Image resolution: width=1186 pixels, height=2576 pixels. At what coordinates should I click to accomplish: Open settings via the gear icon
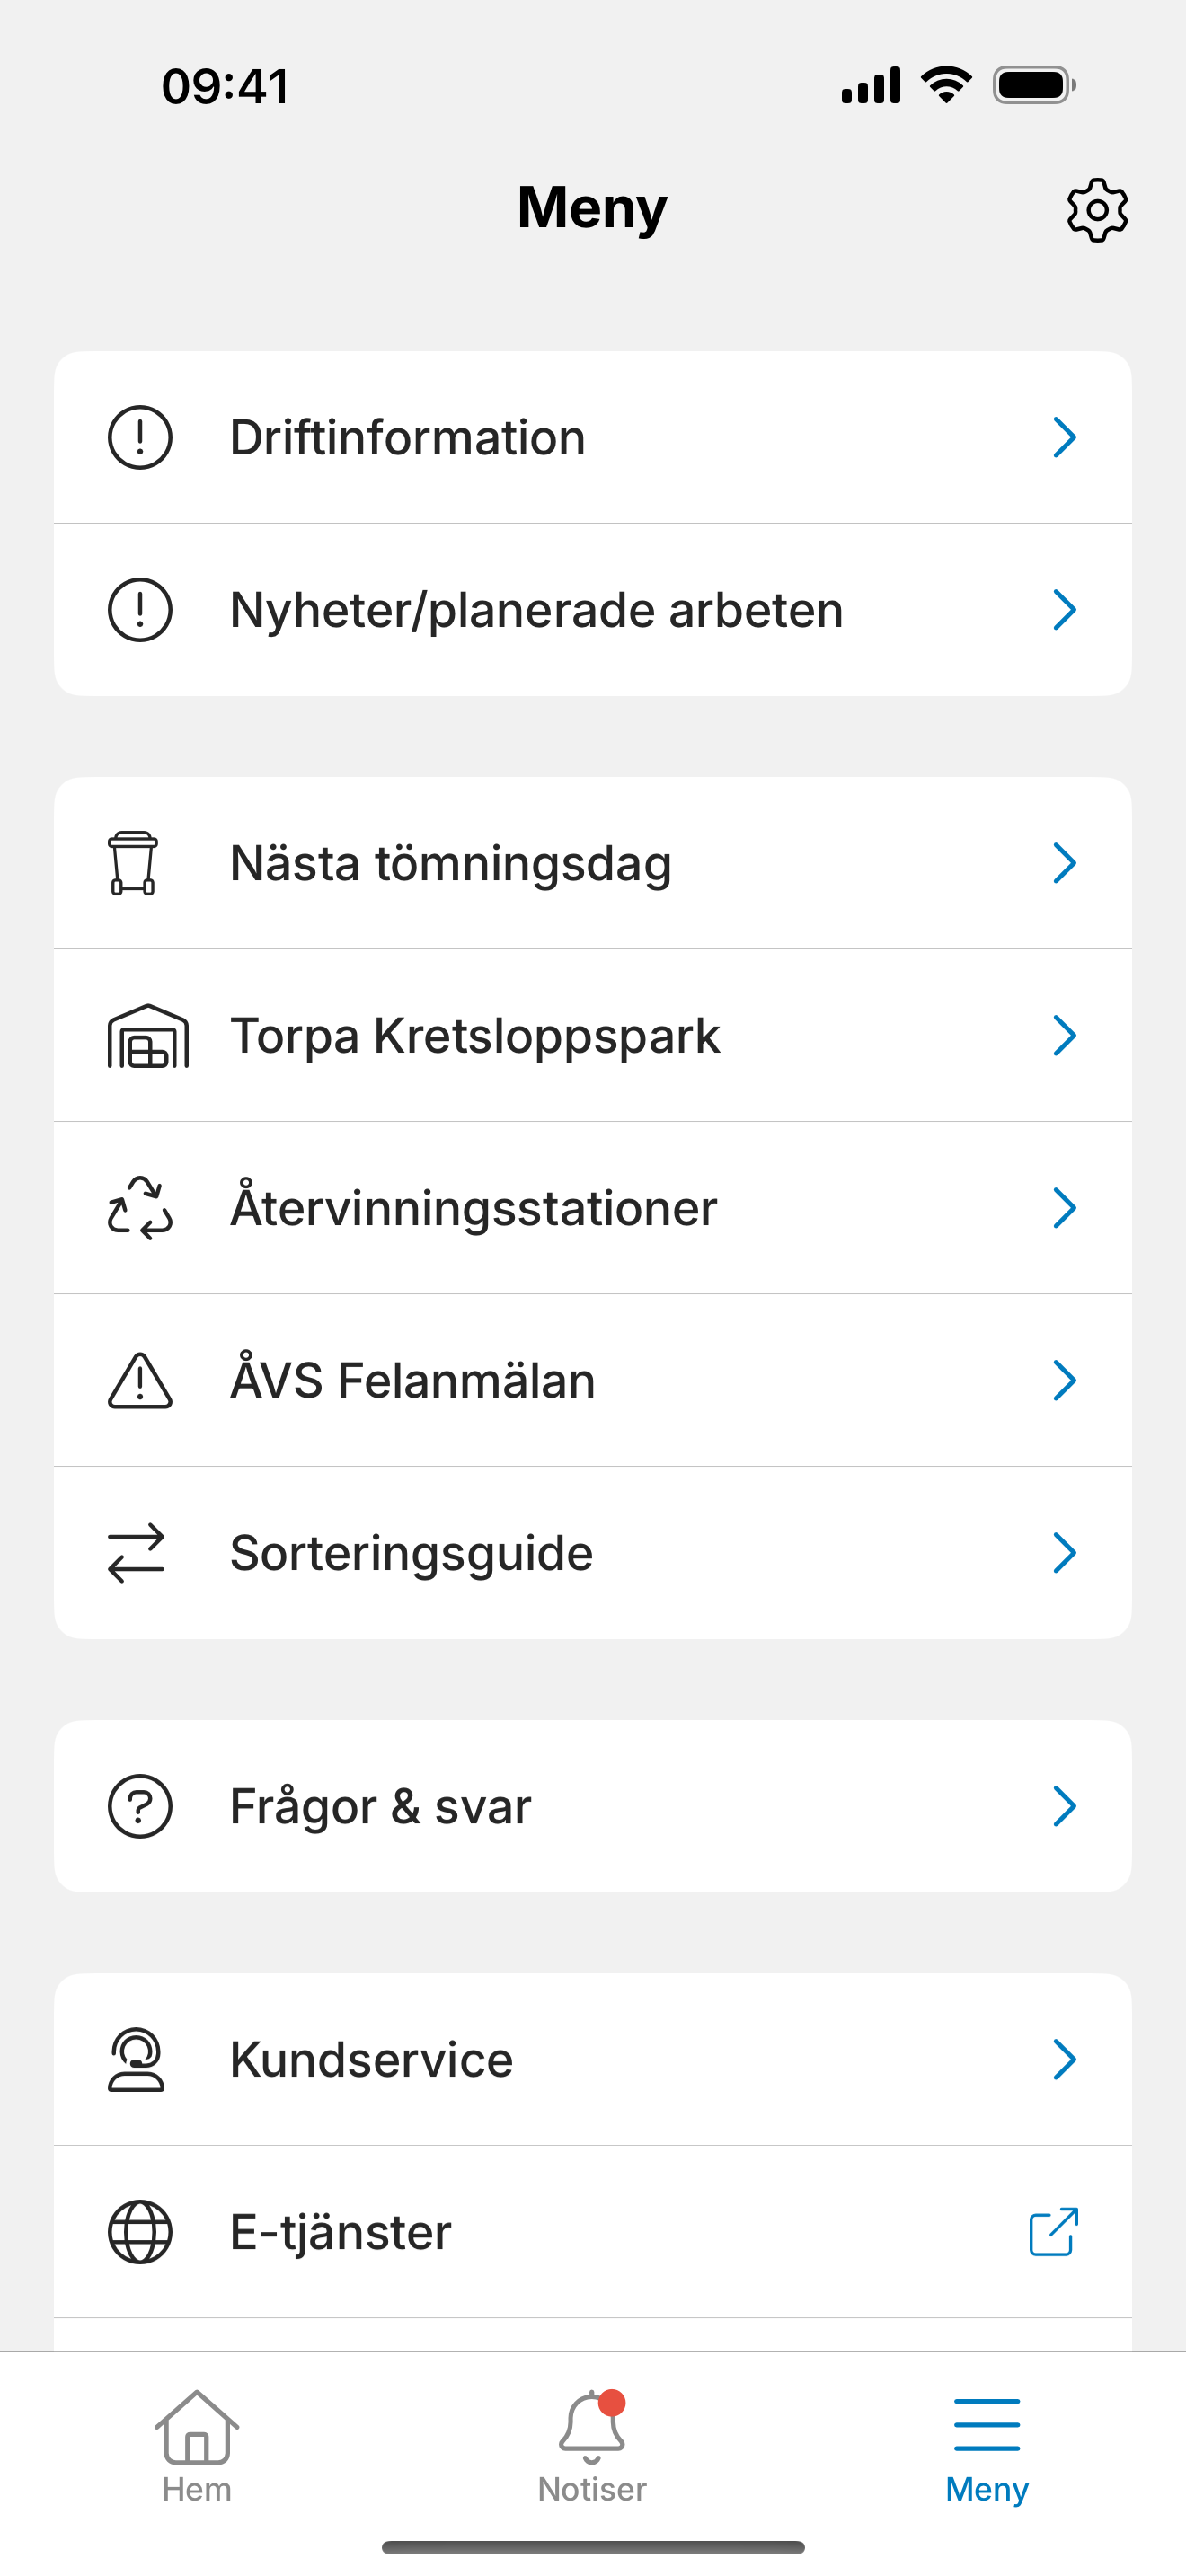pyautogui.click(x=1097, y=210)
